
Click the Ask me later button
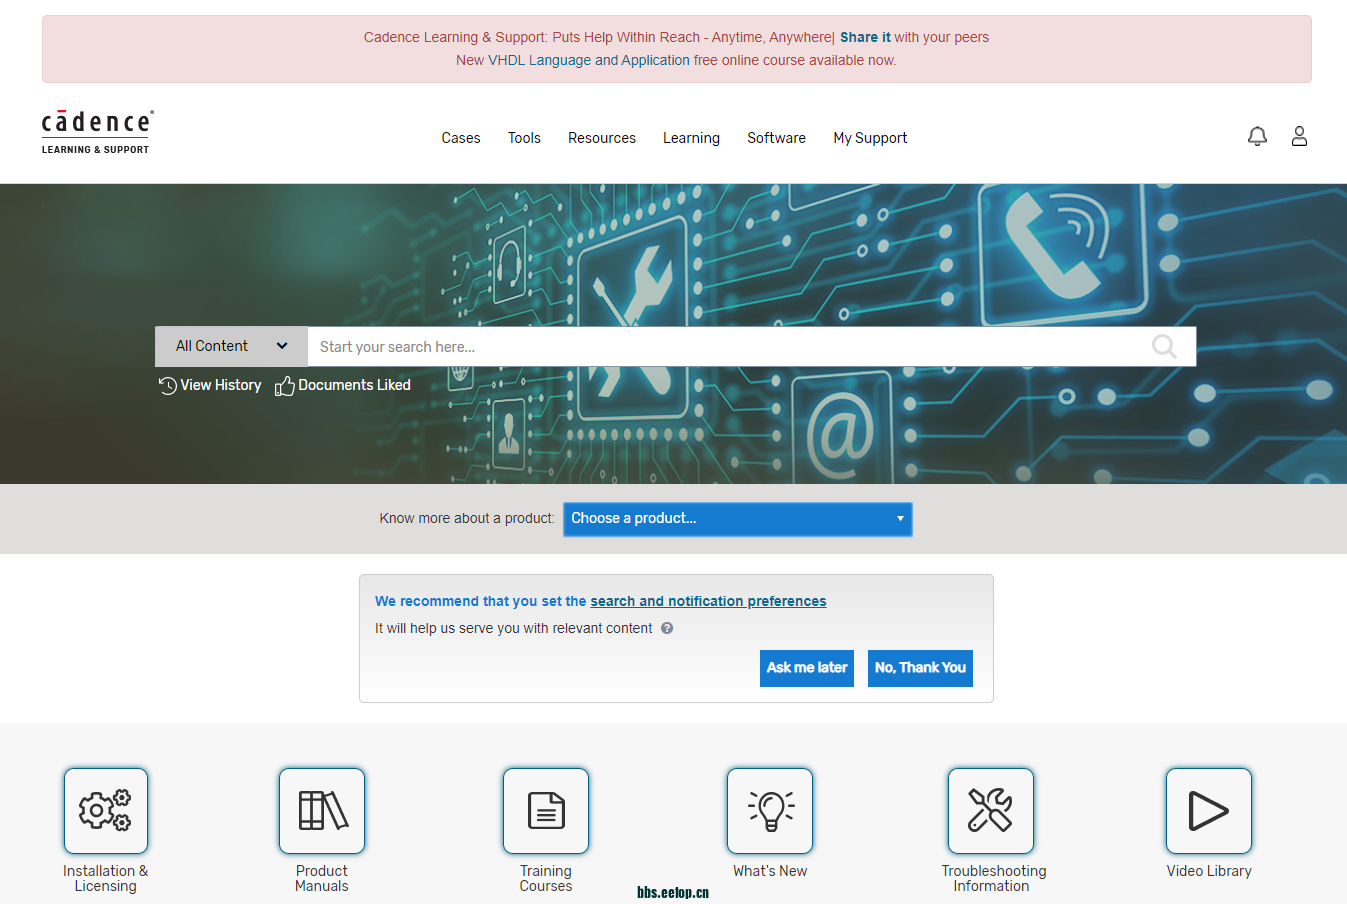(x=807, y=668)
